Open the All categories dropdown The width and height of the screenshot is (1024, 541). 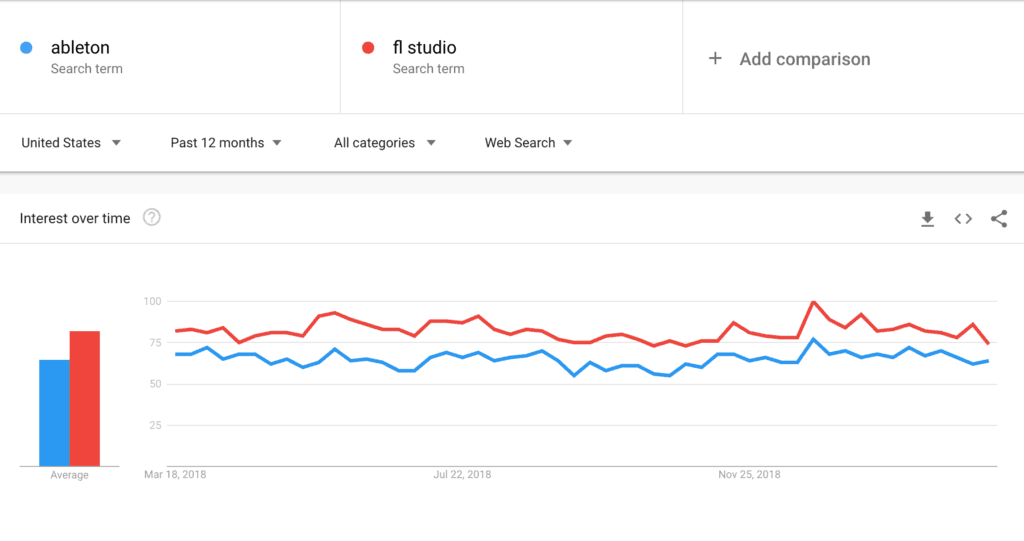(385, 143)
